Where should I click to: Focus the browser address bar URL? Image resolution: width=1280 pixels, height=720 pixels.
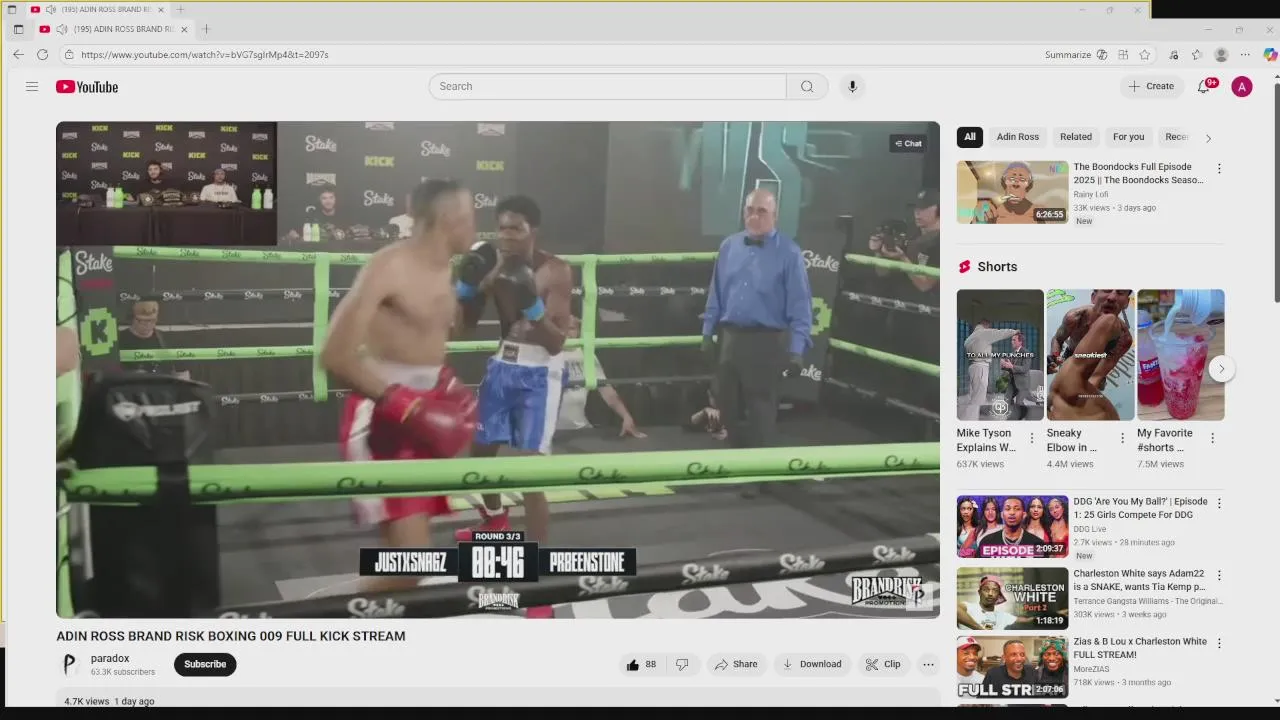(204, 55)
